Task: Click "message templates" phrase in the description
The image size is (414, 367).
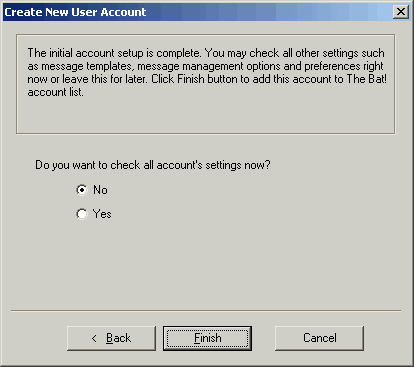Action: [87, 66]
